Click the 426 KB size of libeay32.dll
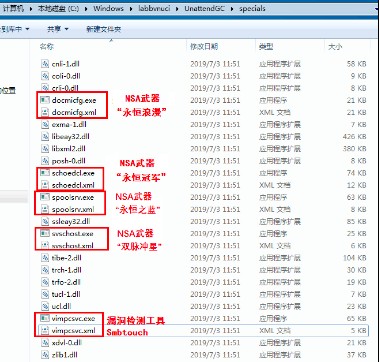This screenshot has height=362, width=379. click(x=354, y=137)
